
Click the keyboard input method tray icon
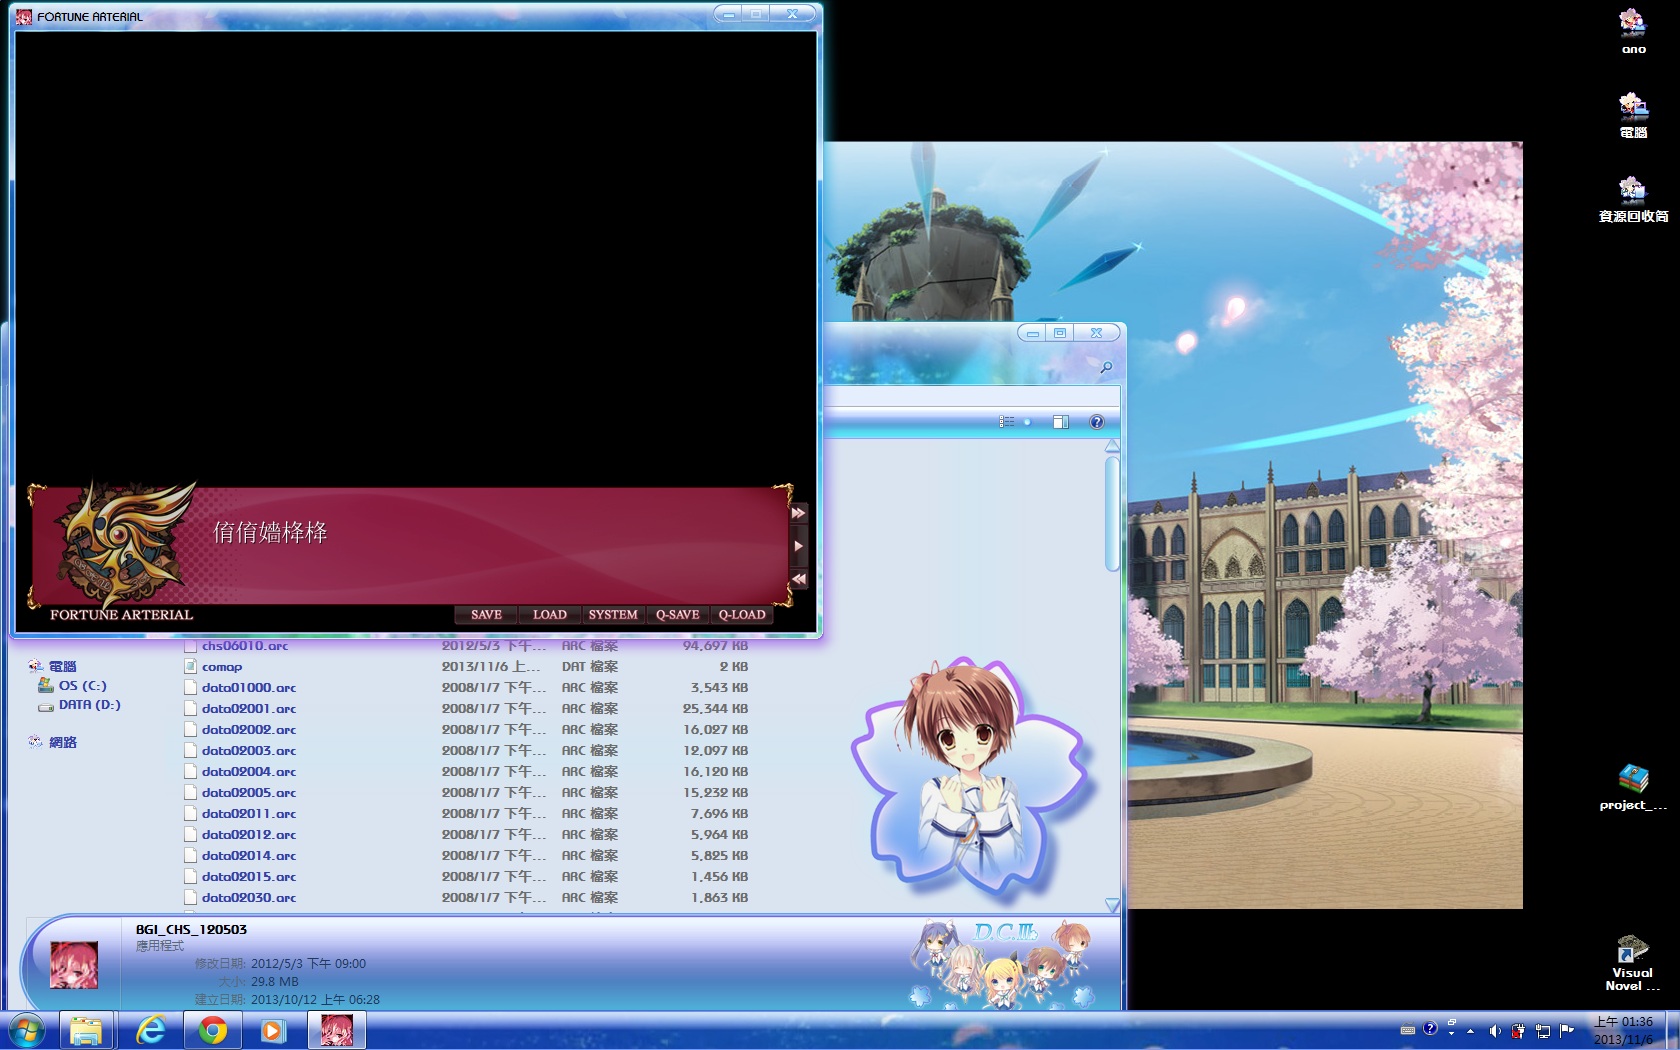click(1408, 1030)
